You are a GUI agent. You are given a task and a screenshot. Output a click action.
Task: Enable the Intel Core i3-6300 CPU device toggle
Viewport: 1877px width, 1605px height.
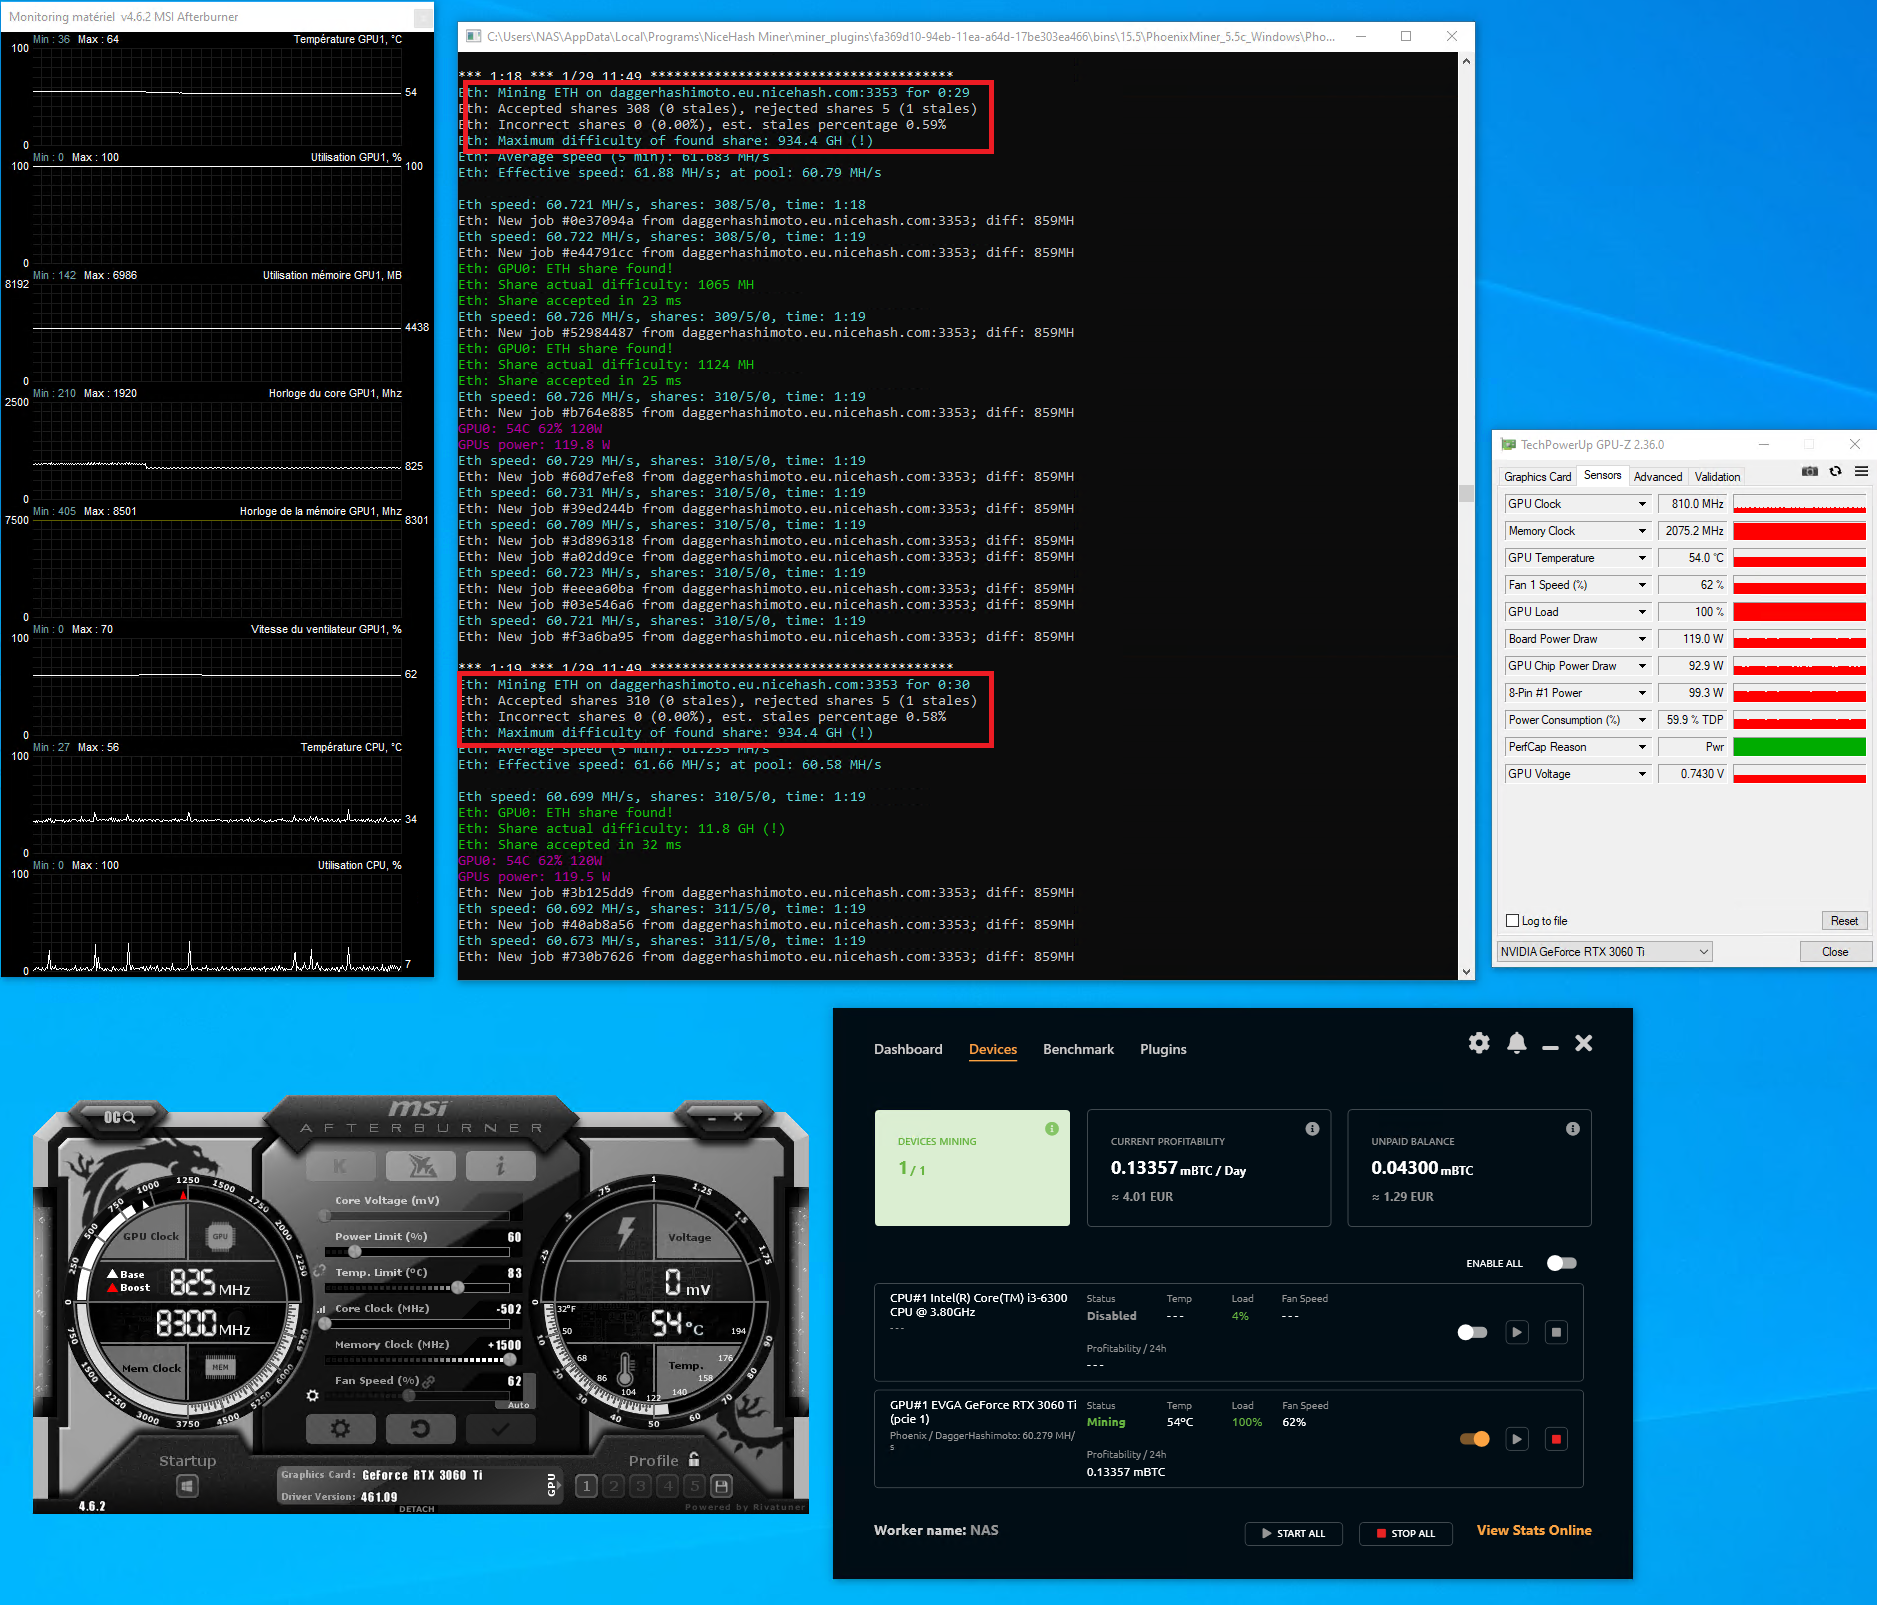(x=1472, y=1332)
